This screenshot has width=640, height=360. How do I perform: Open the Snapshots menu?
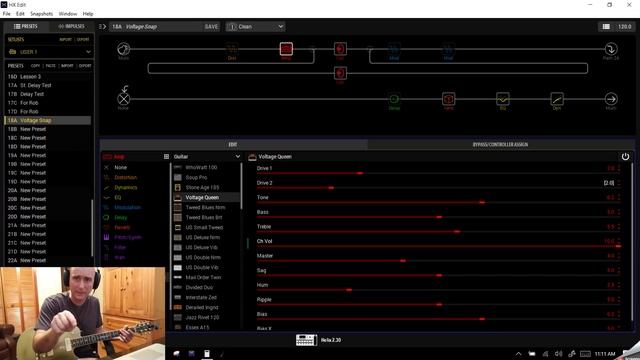(42, 13)
